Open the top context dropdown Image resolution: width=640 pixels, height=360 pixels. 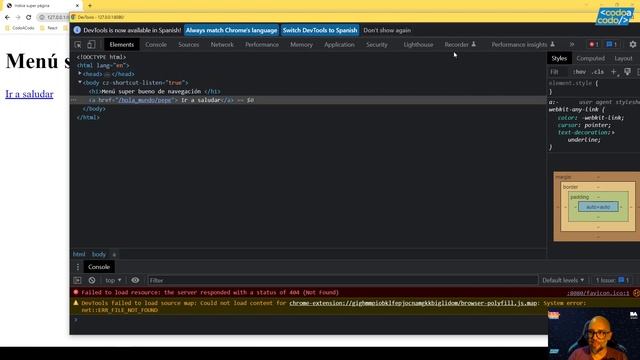(113, 280)
